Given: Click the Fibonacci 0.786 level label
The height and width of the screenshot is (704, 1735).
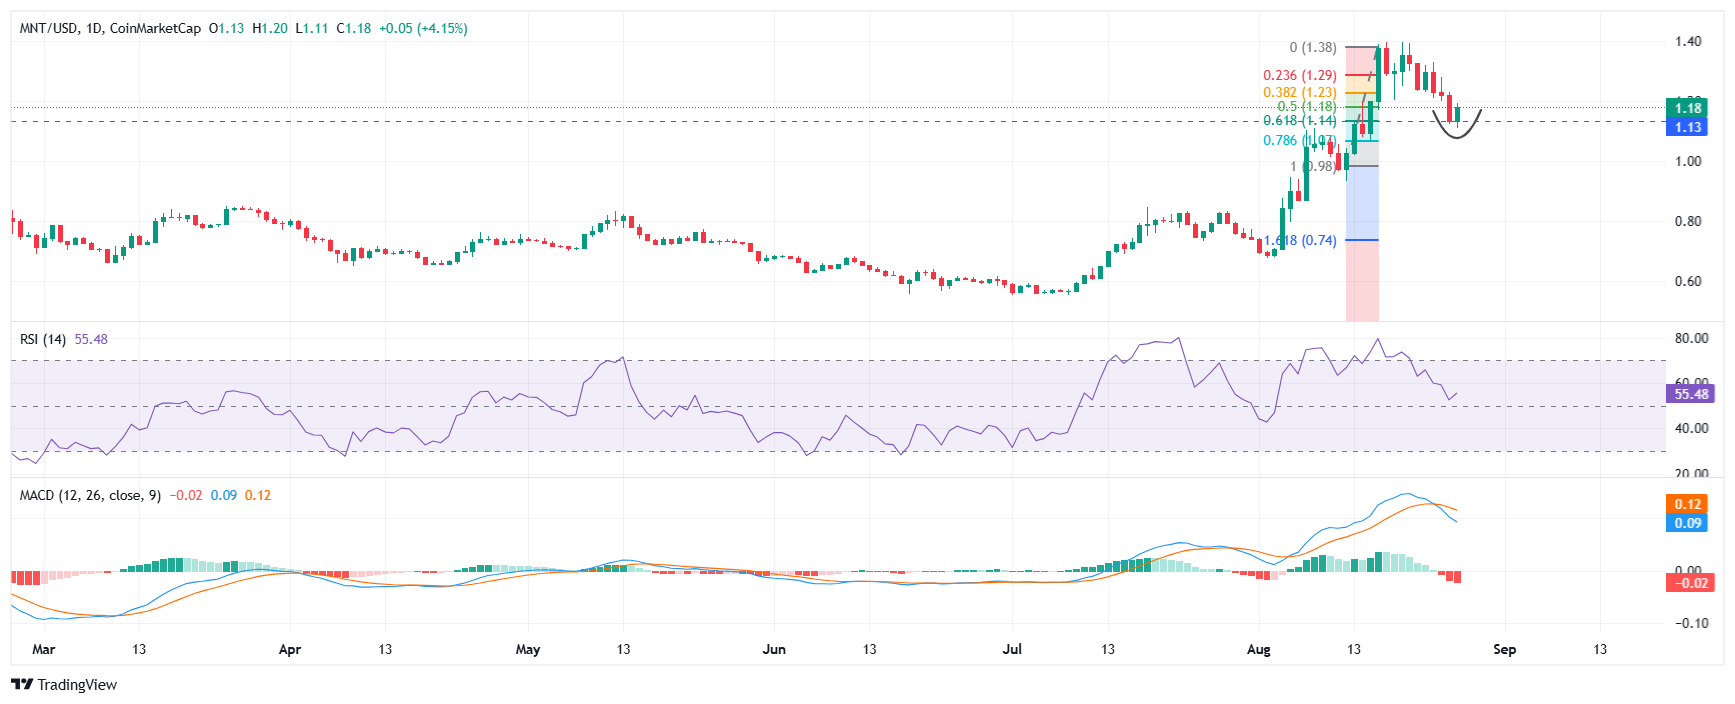Looking at the screenshot, I should 1299,140.
